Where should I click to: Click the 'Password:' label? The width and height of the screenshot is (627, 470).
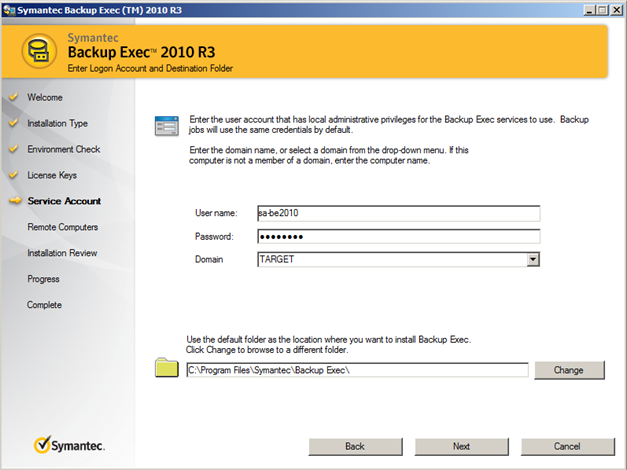click(x=214, y=236)
